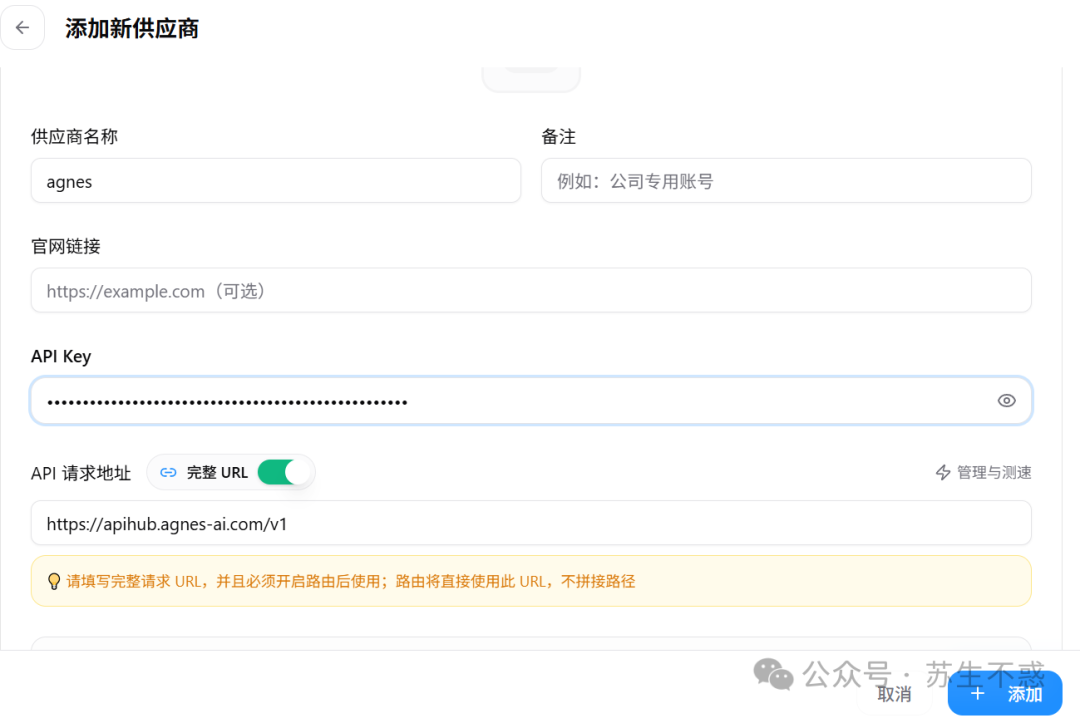Focus the 供应商名称 field containing agnes

(276, 181)
